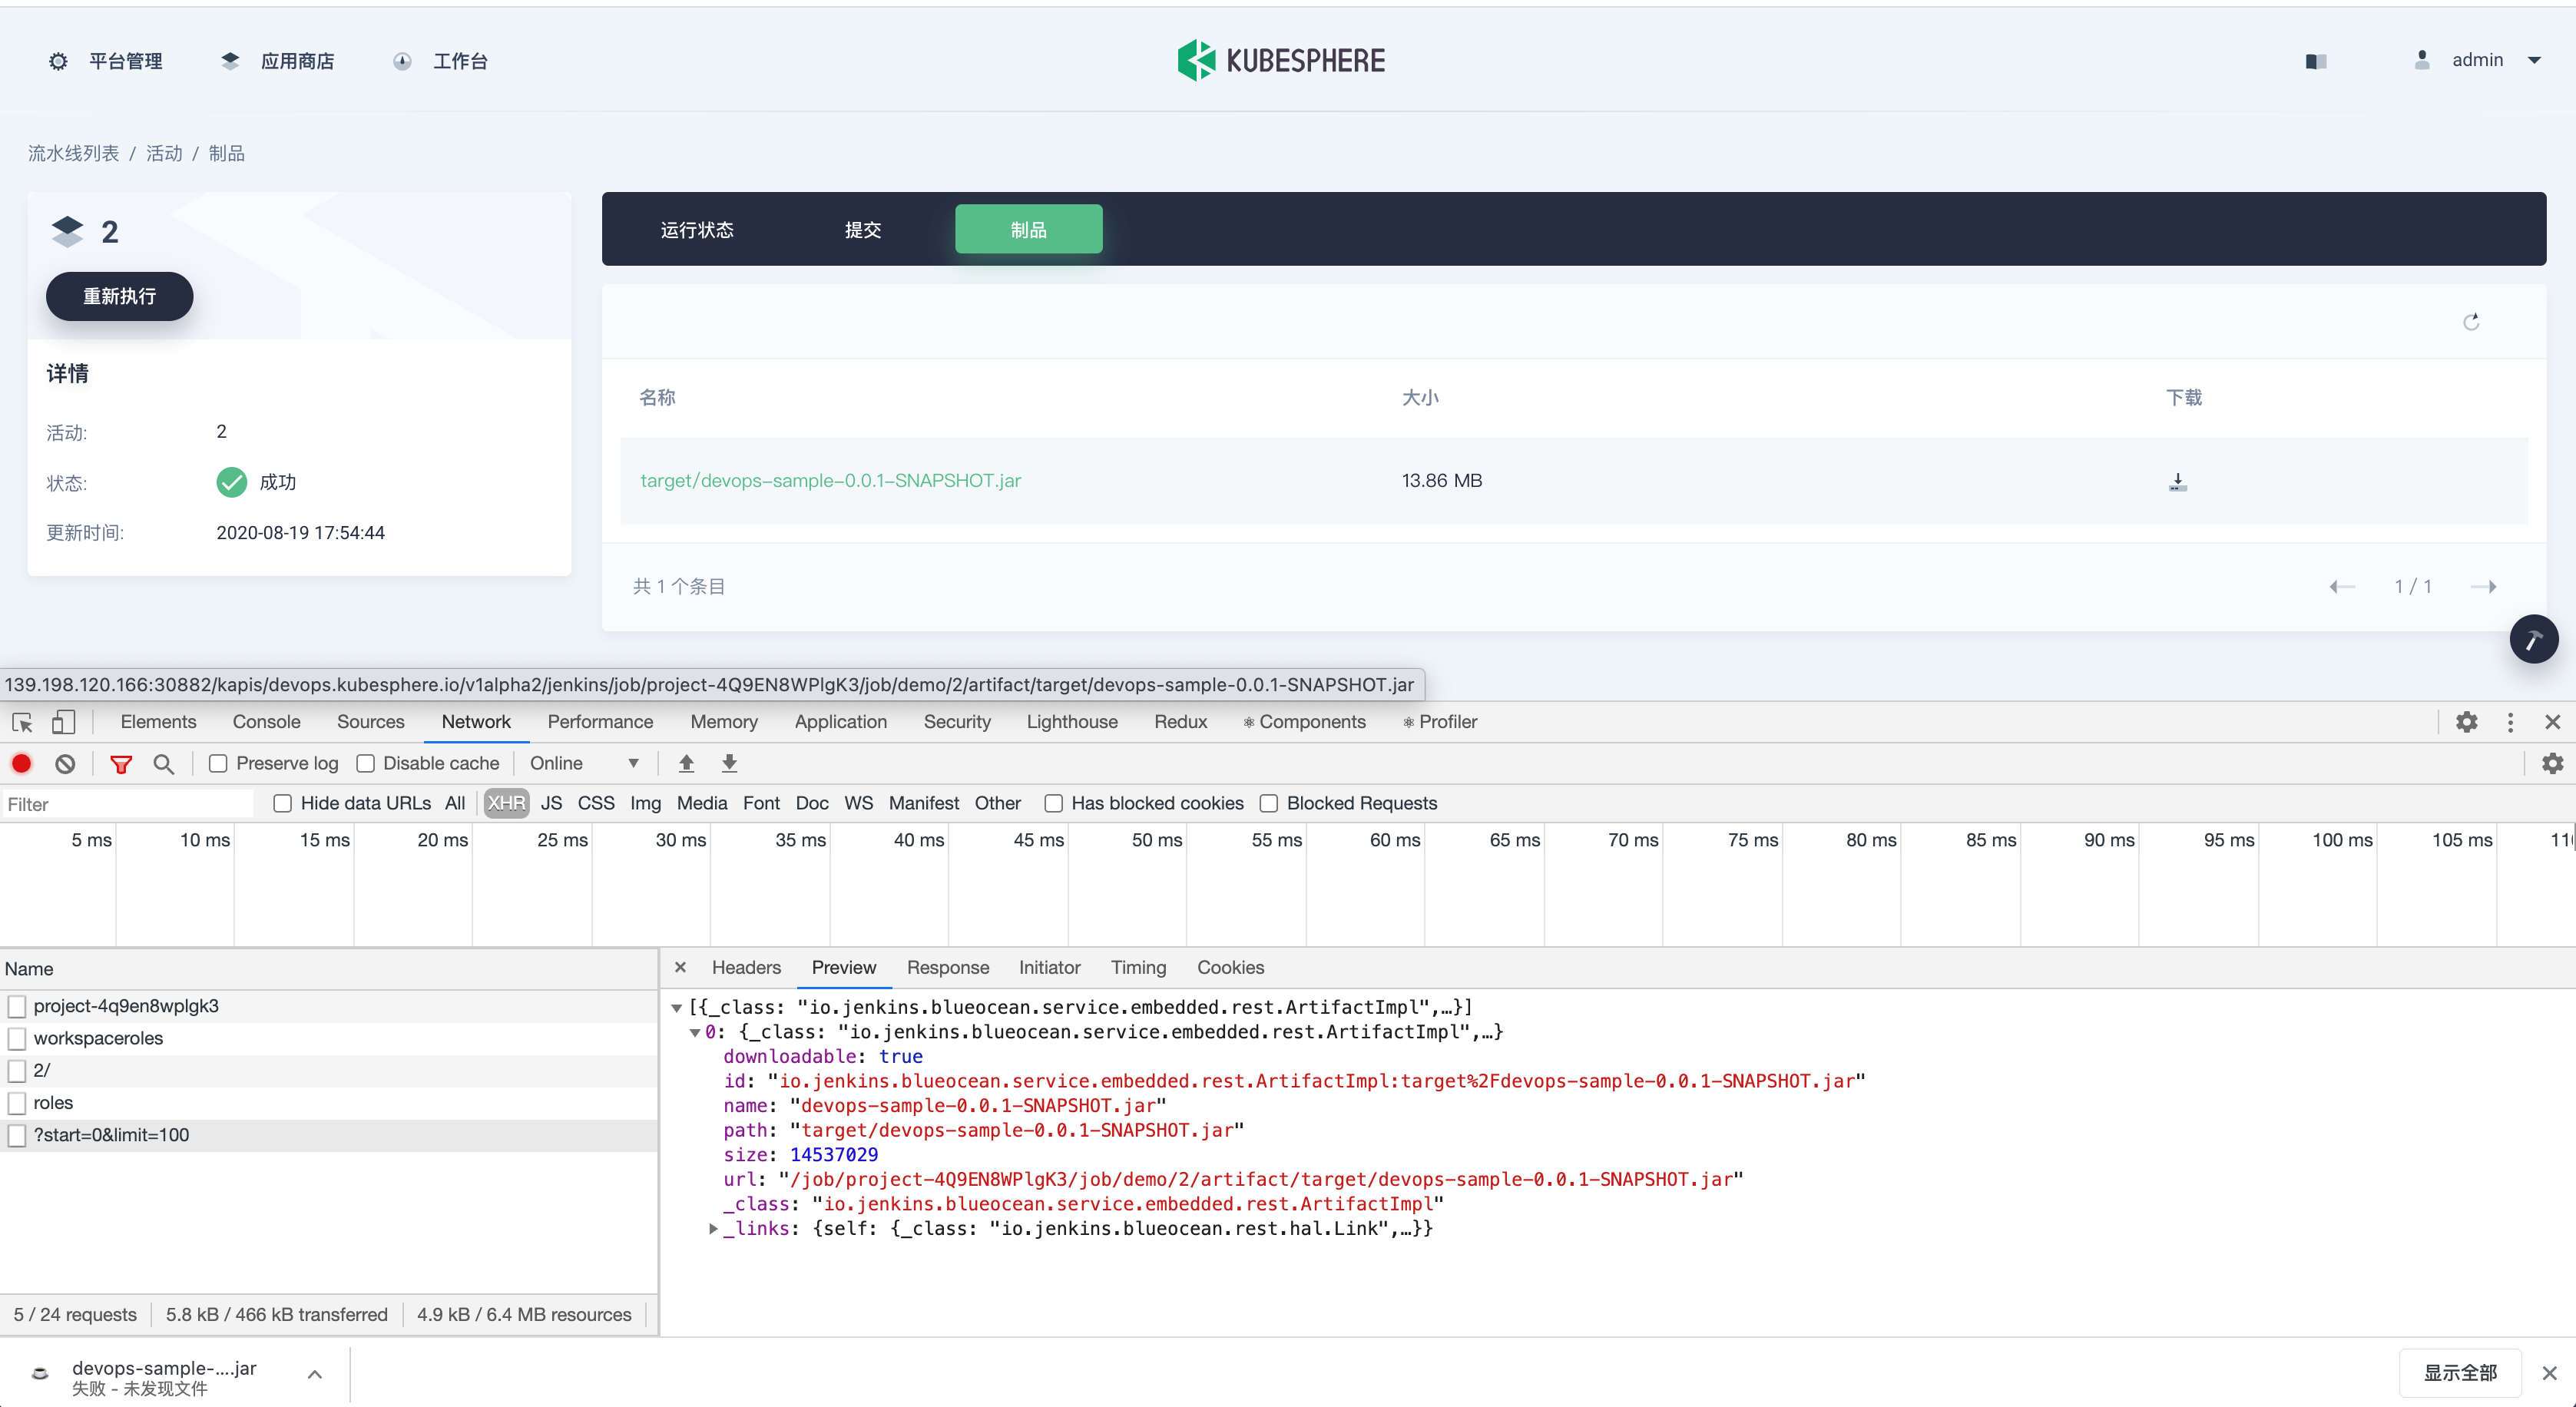Click 显示全部 downloads button
2576x1407 pixels.
(2460, 1373)
